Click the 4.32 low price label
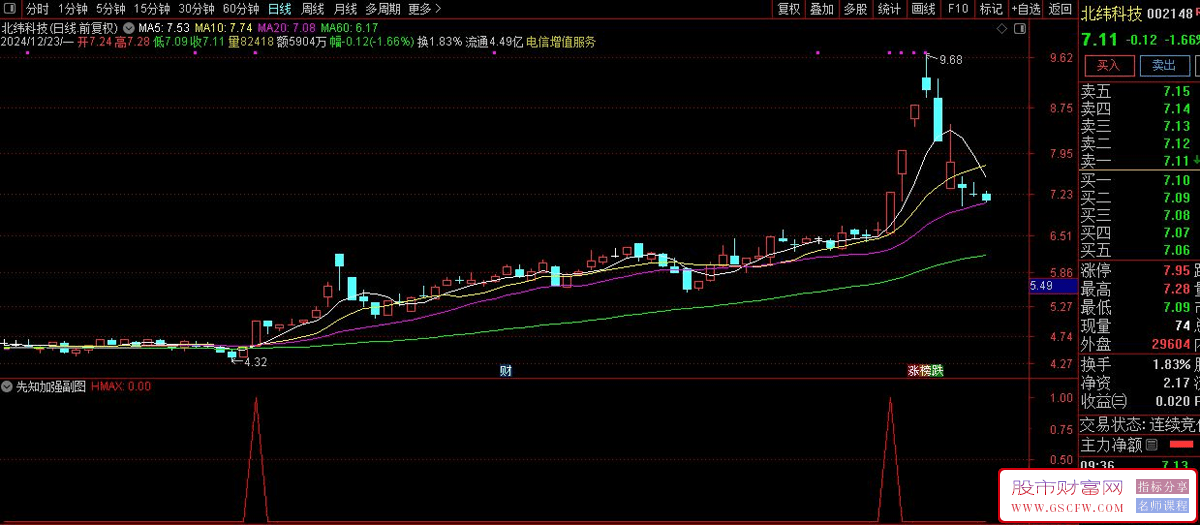 pos(255,362)
